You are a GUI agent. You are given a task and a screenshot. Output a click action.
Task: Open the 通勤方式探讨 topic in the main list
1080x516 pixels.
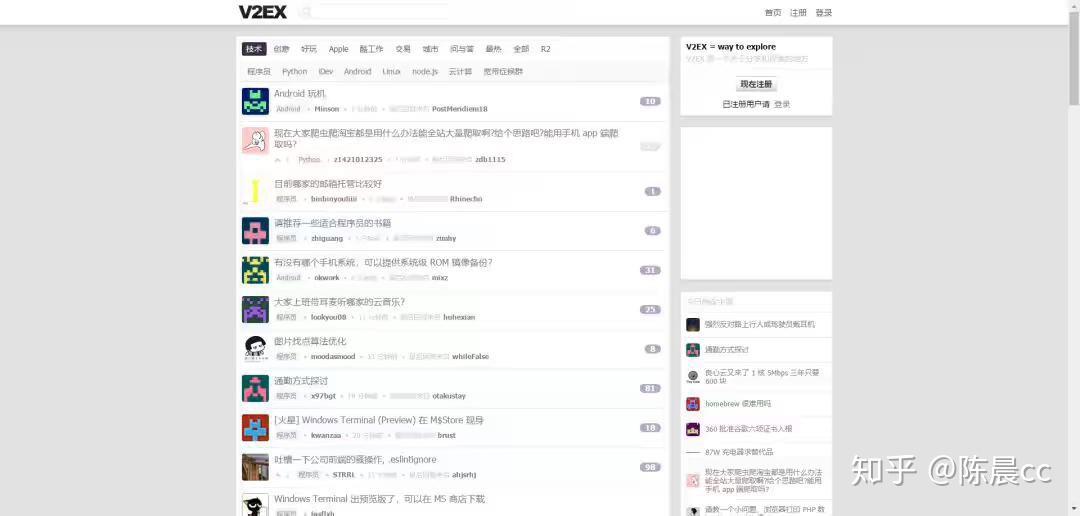(x=301, y=381)
